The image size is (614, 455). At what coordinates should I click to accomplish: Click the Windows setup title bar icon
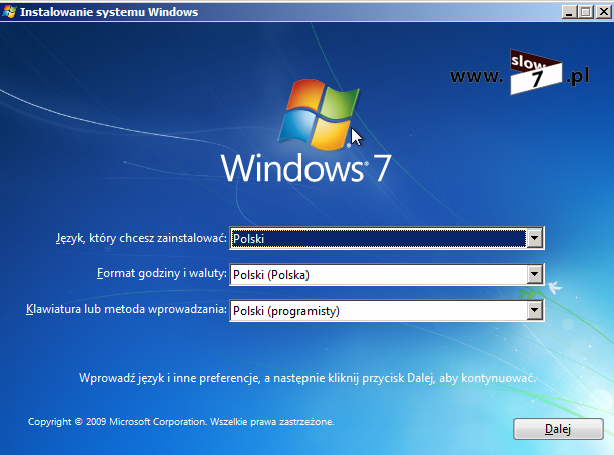click(9, 12)
